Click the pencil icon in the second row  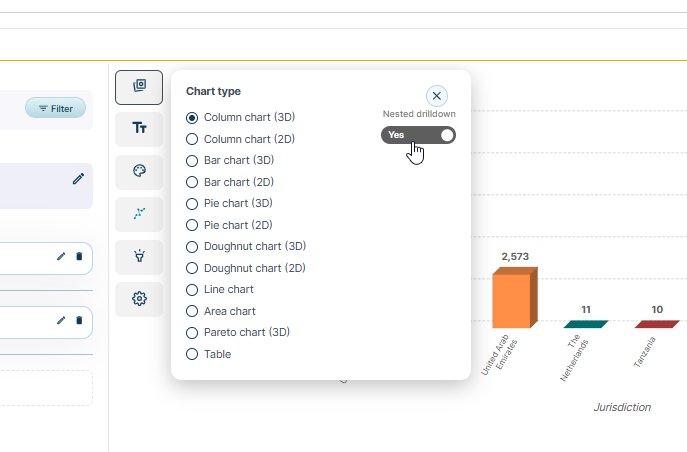pos(61,320)
